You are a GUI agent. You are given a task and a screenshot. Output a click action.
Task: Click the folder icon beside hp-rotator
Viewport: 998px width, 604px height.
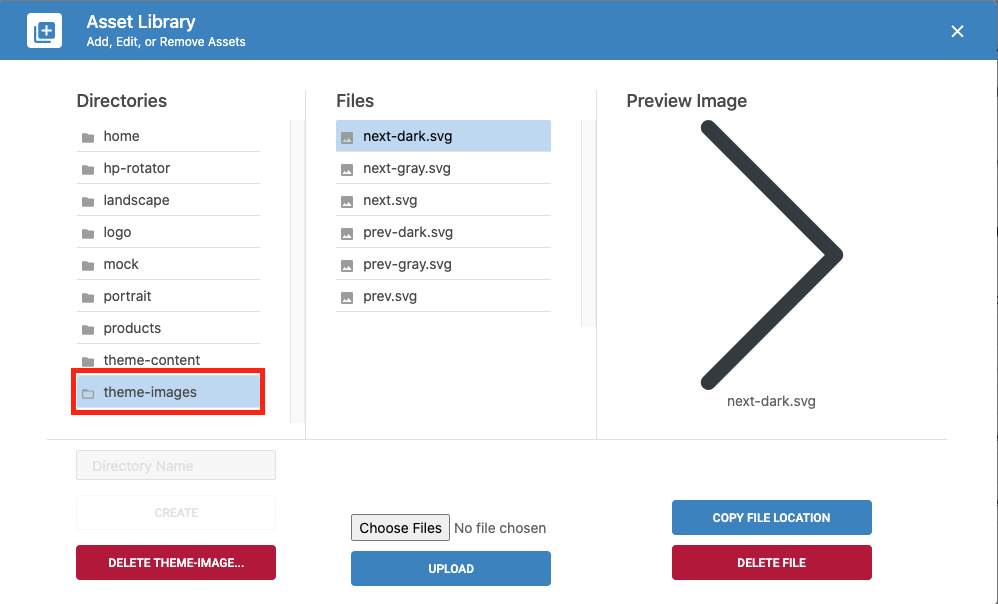click(87, 168)
